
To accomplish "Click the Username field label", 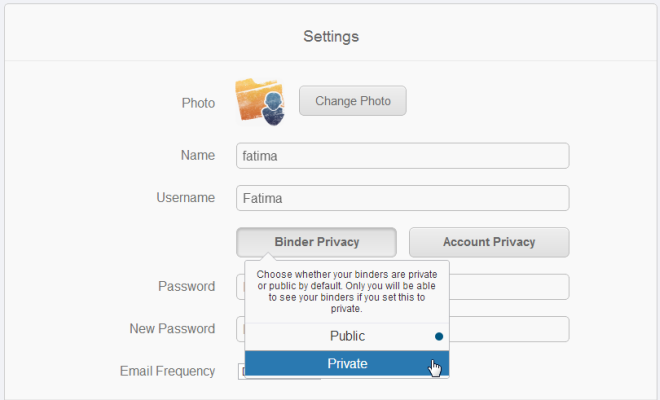I will tap(186, 197).
